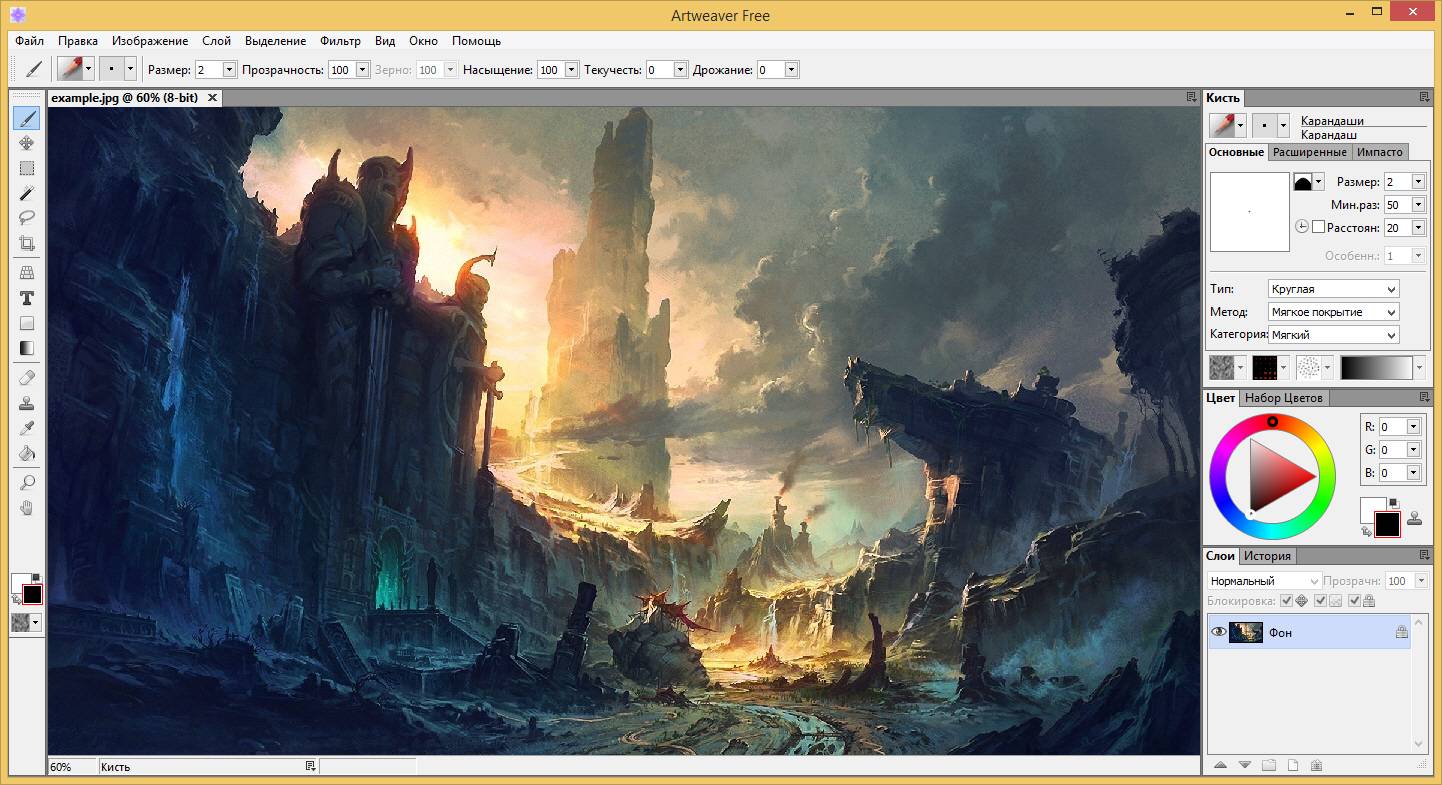Switch to the Набор Цветов tab
Viewport: 1442px width, 785px height.
1284,398
